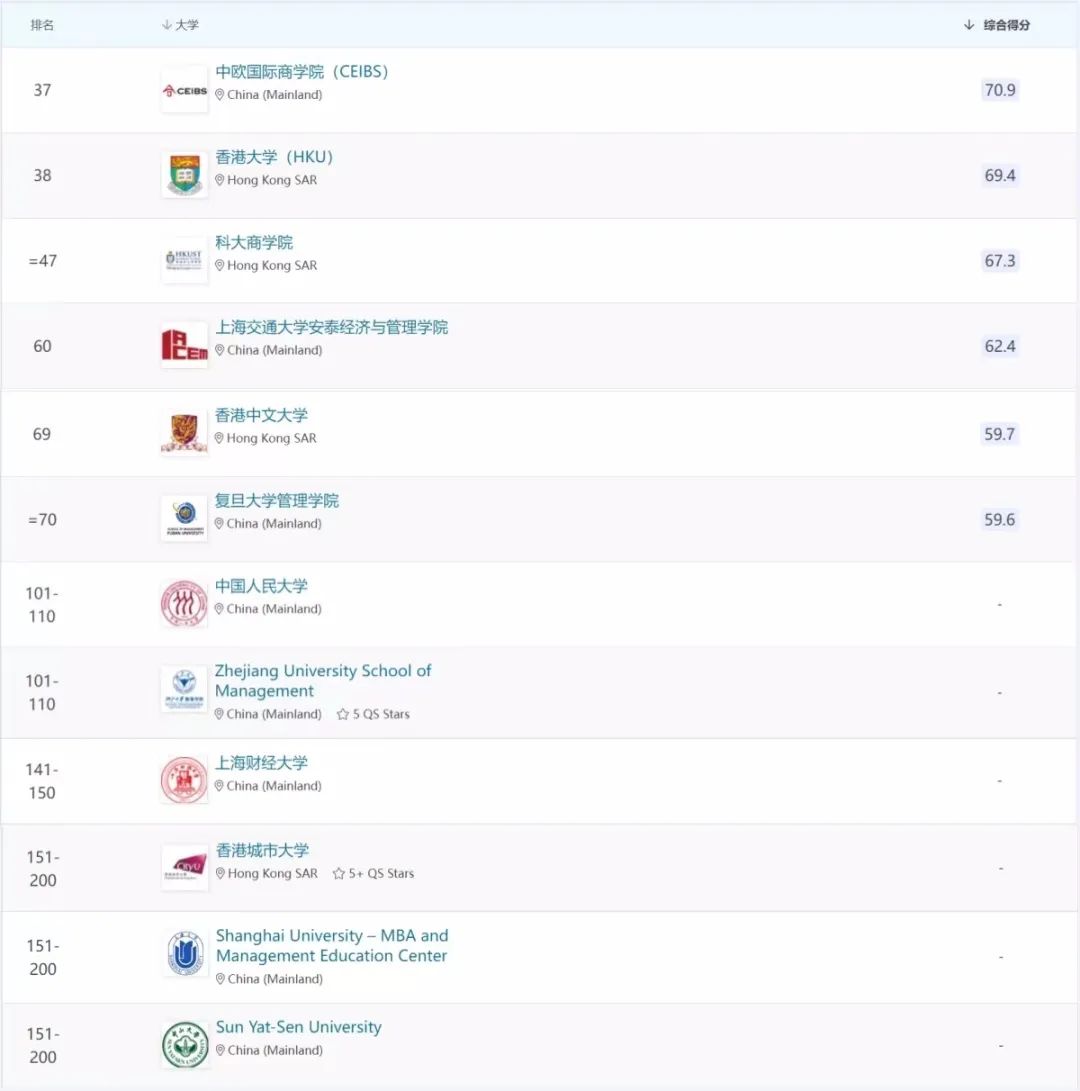Click the red ACEM logo

[x=184, y=346]
